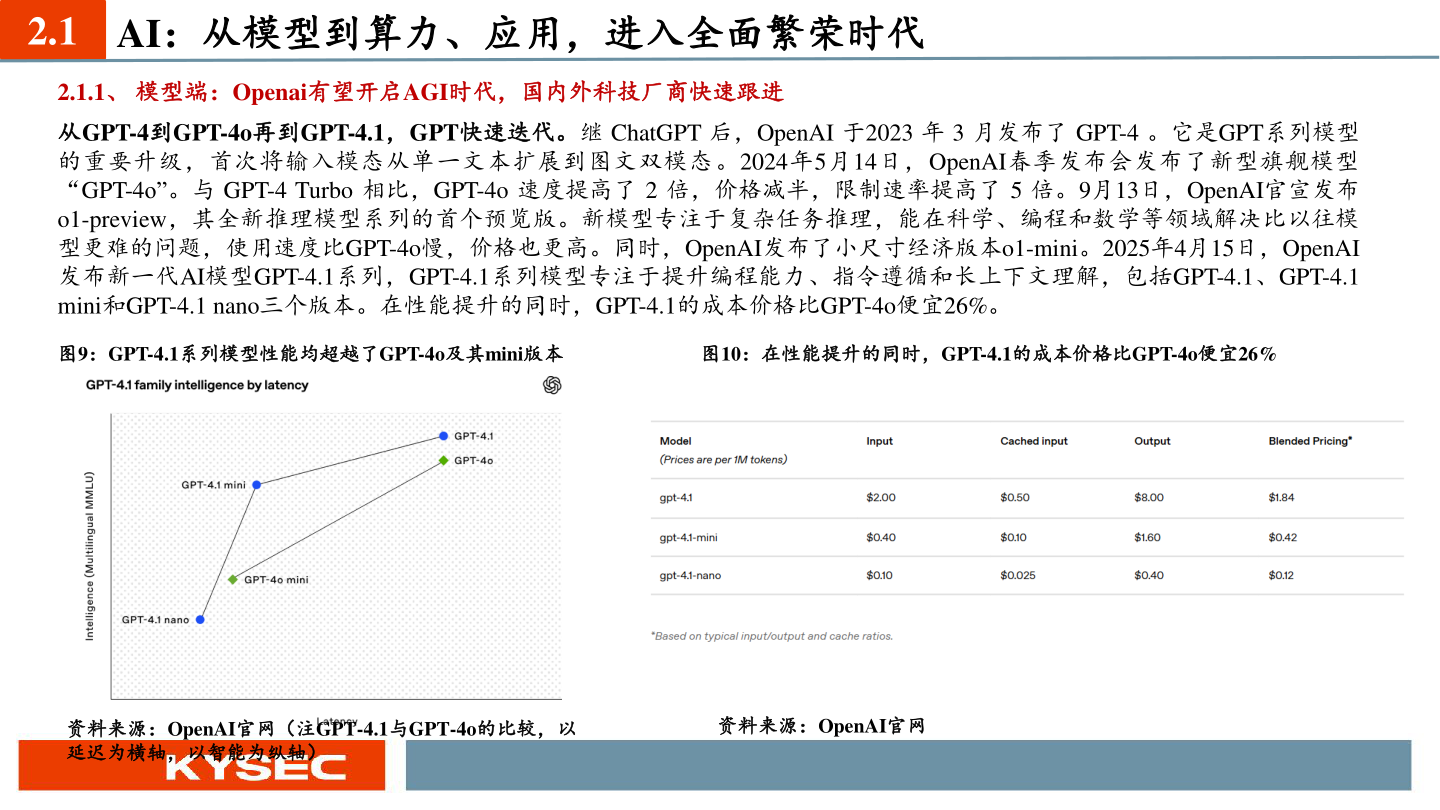Select the GPT-4o green data point

(440, 461)
